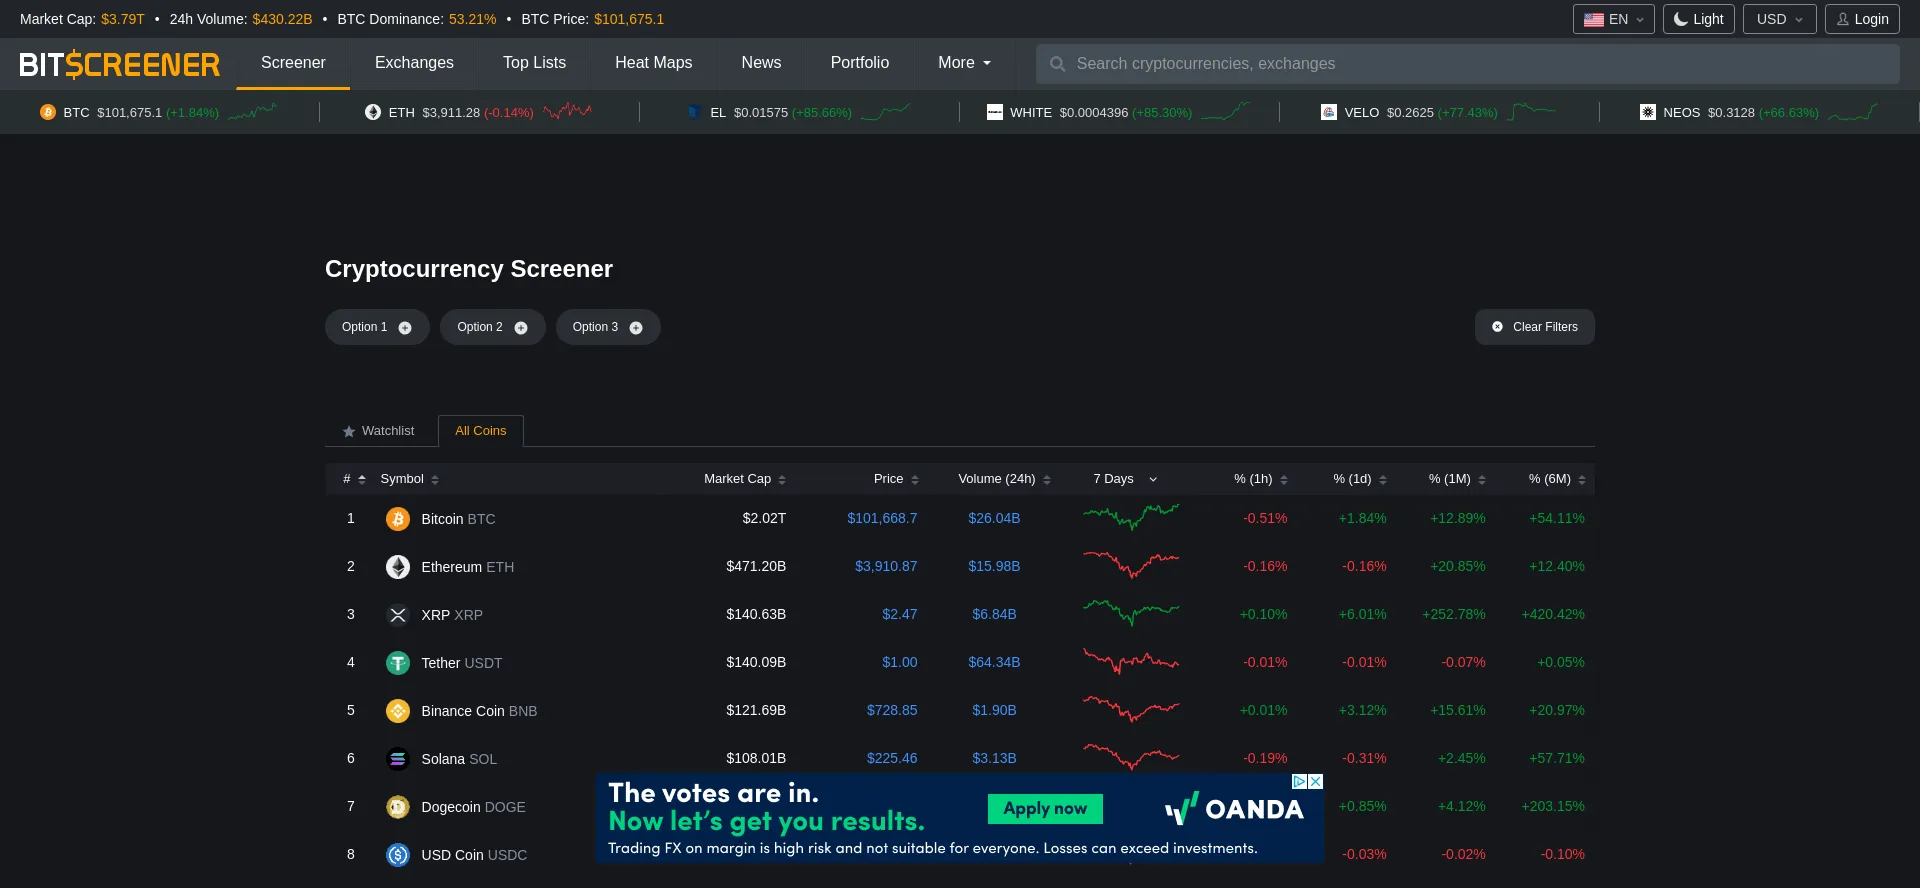Click the WHITE token icon in ticker
This screenshot has width=1920, height=888.
click(x=994, y=112)
